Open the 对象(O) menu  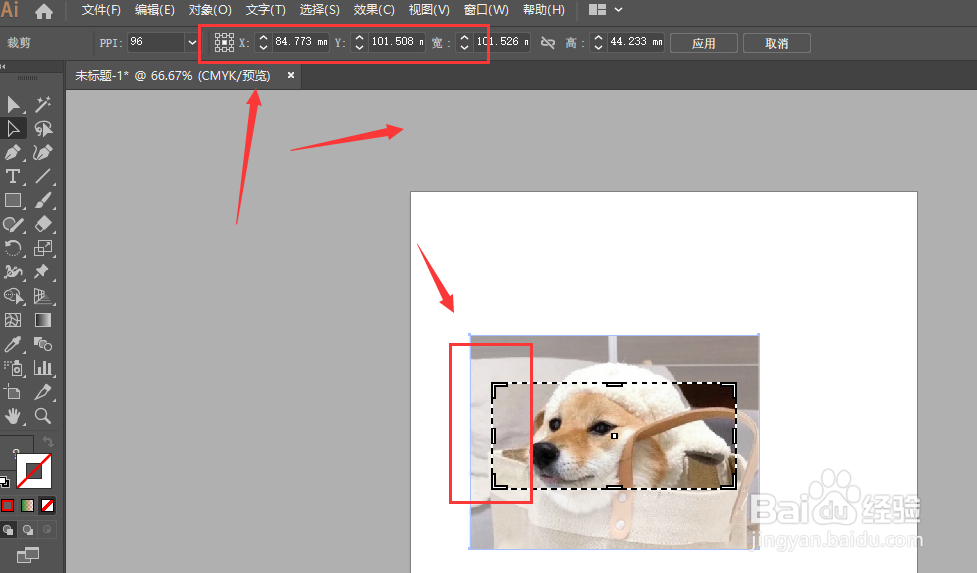coord(210,10)
